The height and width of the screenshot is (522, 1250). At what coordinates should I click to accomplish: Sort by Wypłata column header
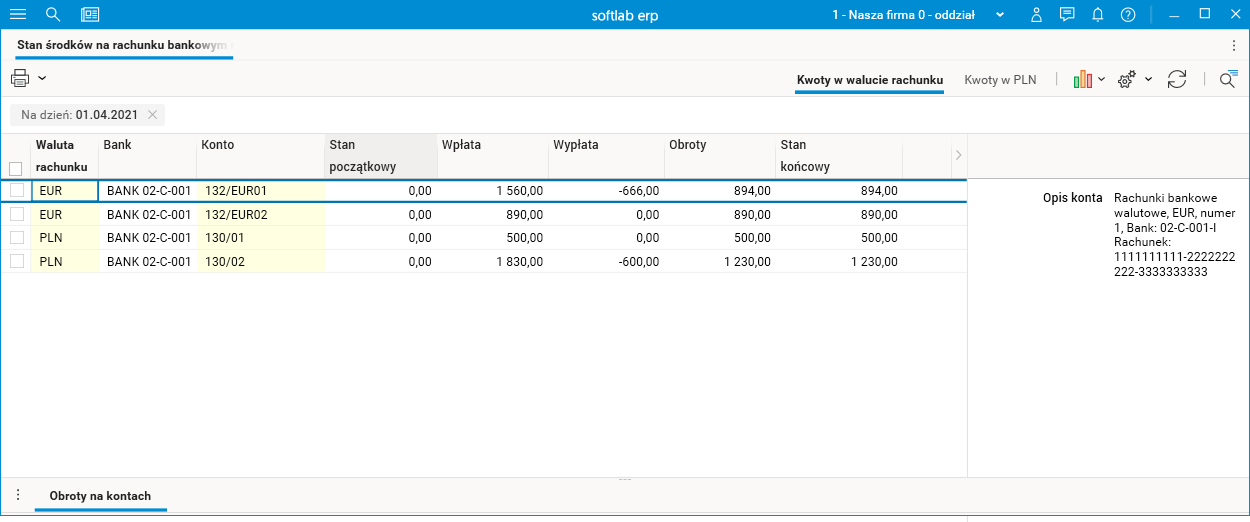606,155
